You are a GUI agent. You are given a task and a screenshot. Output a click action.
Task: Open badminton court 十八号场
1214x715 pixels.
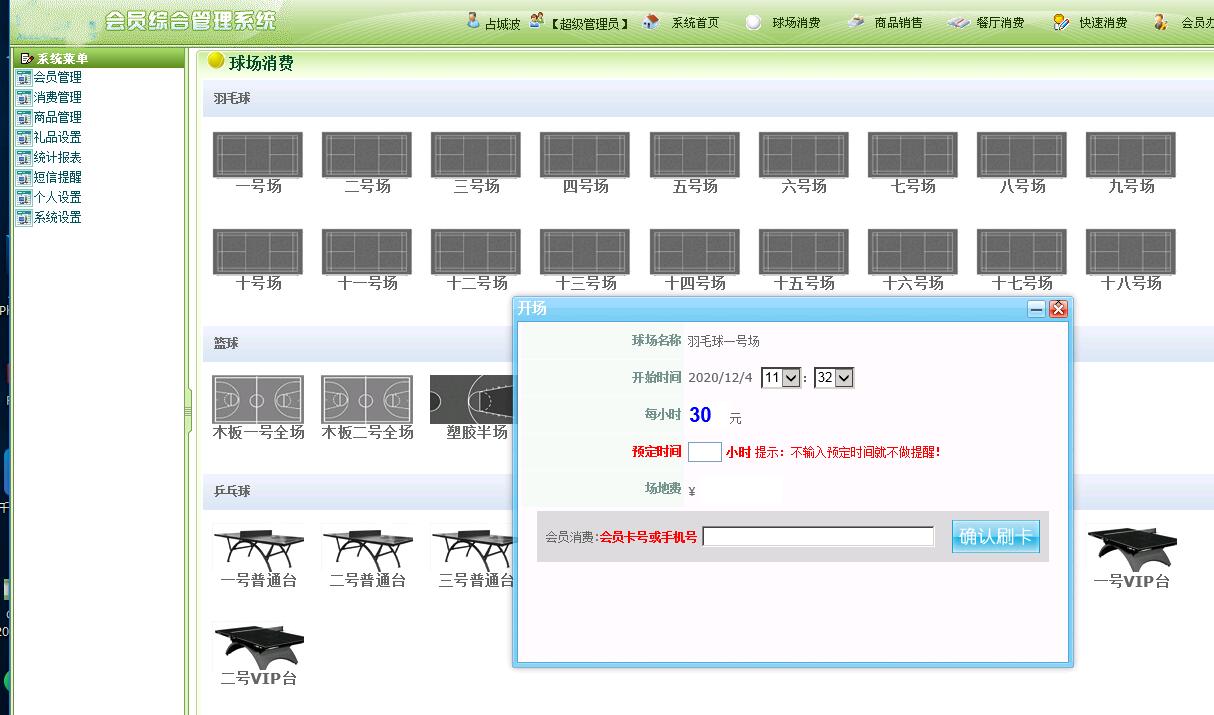1131,260
